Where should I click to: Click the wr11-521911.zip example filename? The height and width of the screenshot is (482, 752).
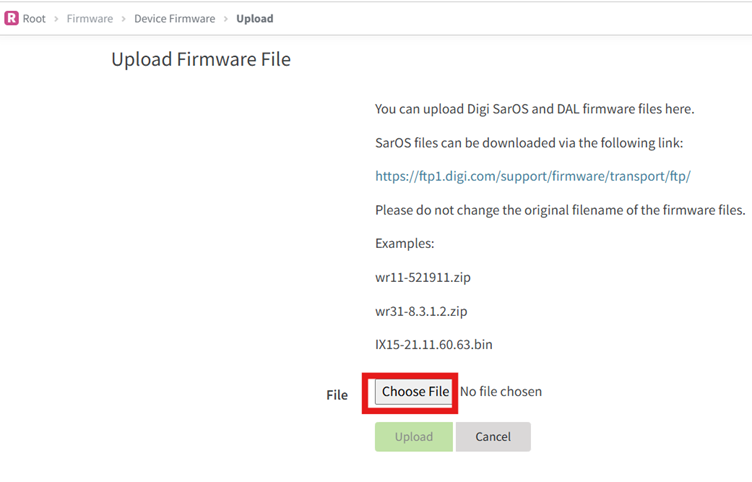(x=421, y=277)
